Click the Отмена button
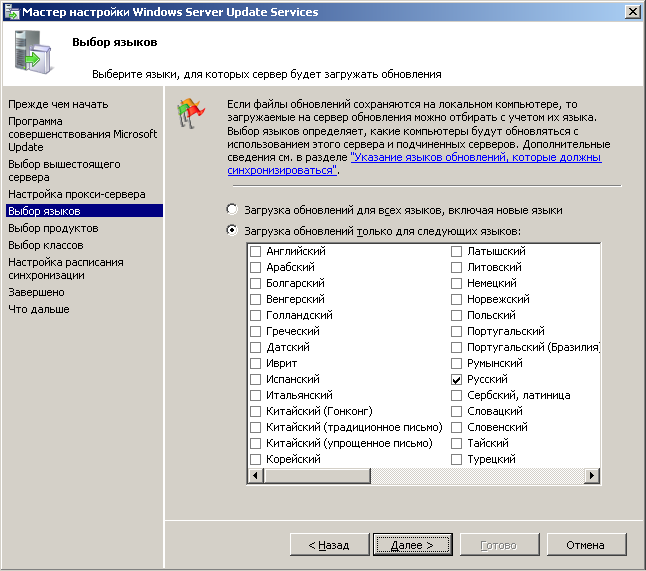 [x=586, y=545]
